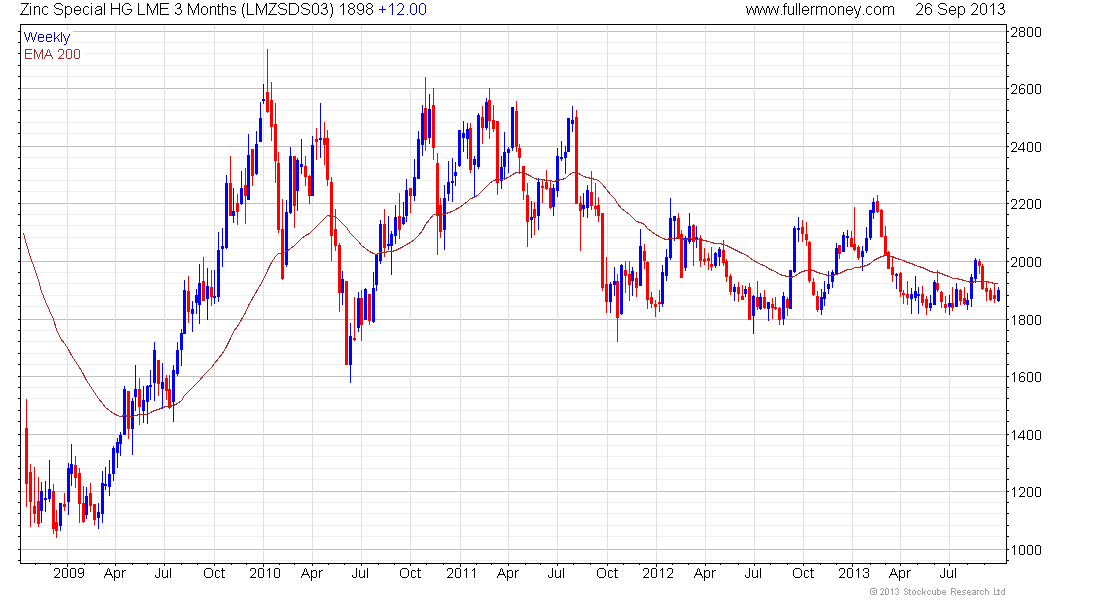Image resolution: width=1100 pixels, height=600 pixels.
Task: Click the 2800 price axis label
Action: click(x=1026, y=32)
